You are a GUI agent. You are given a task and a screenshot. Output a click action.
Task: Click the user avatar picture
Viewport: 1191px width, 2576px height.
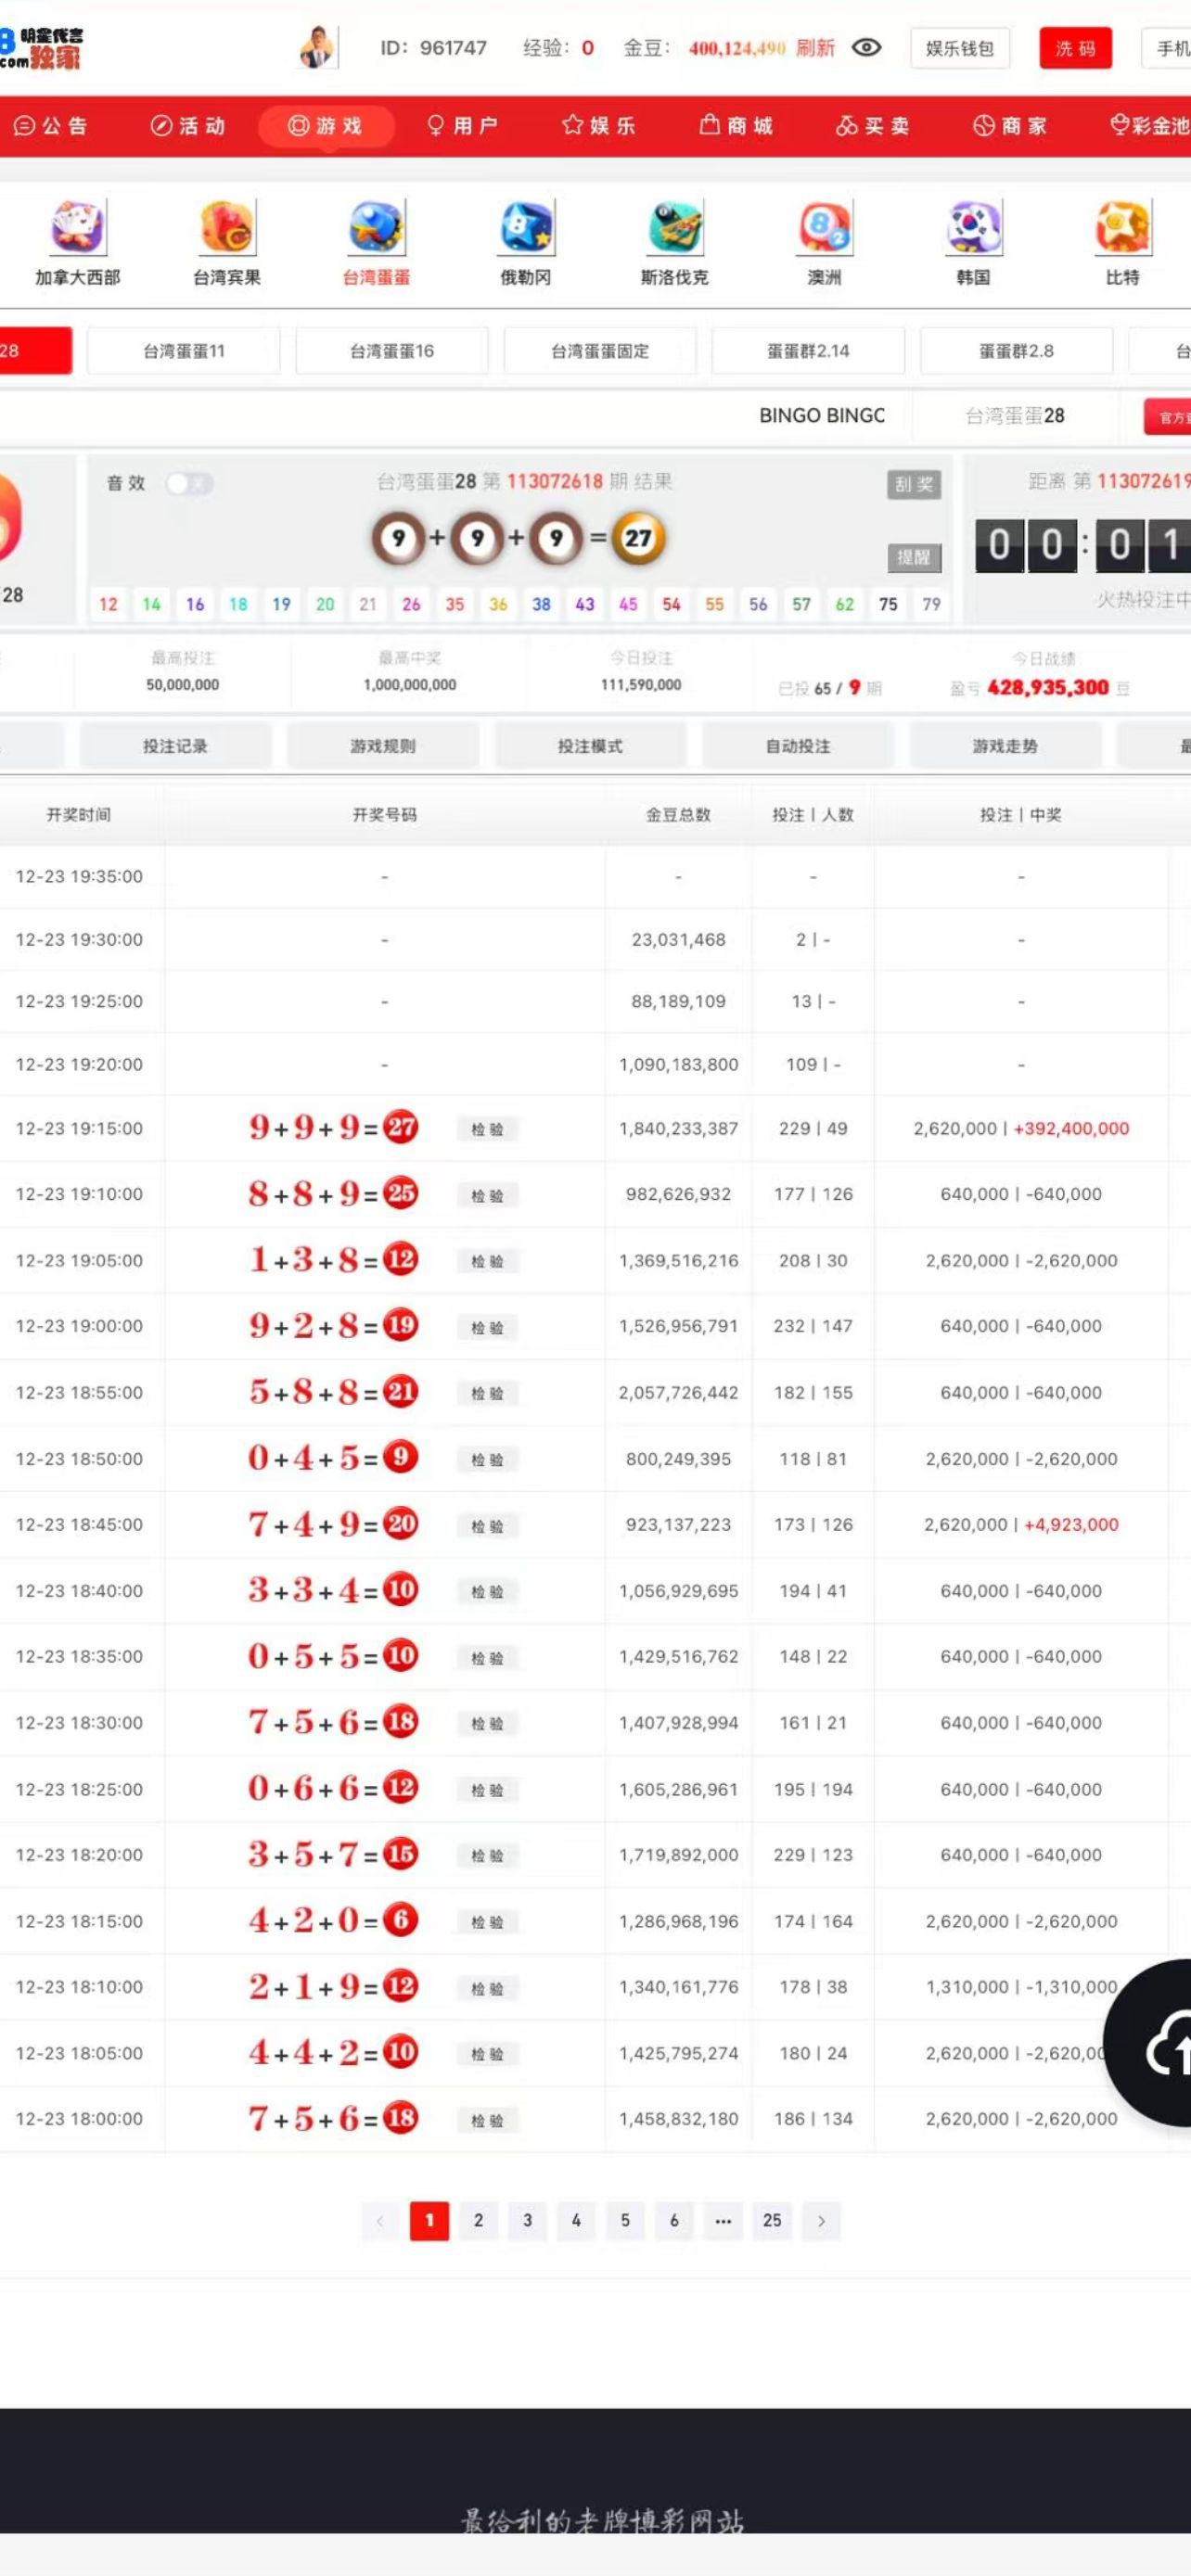coord(318,48)
